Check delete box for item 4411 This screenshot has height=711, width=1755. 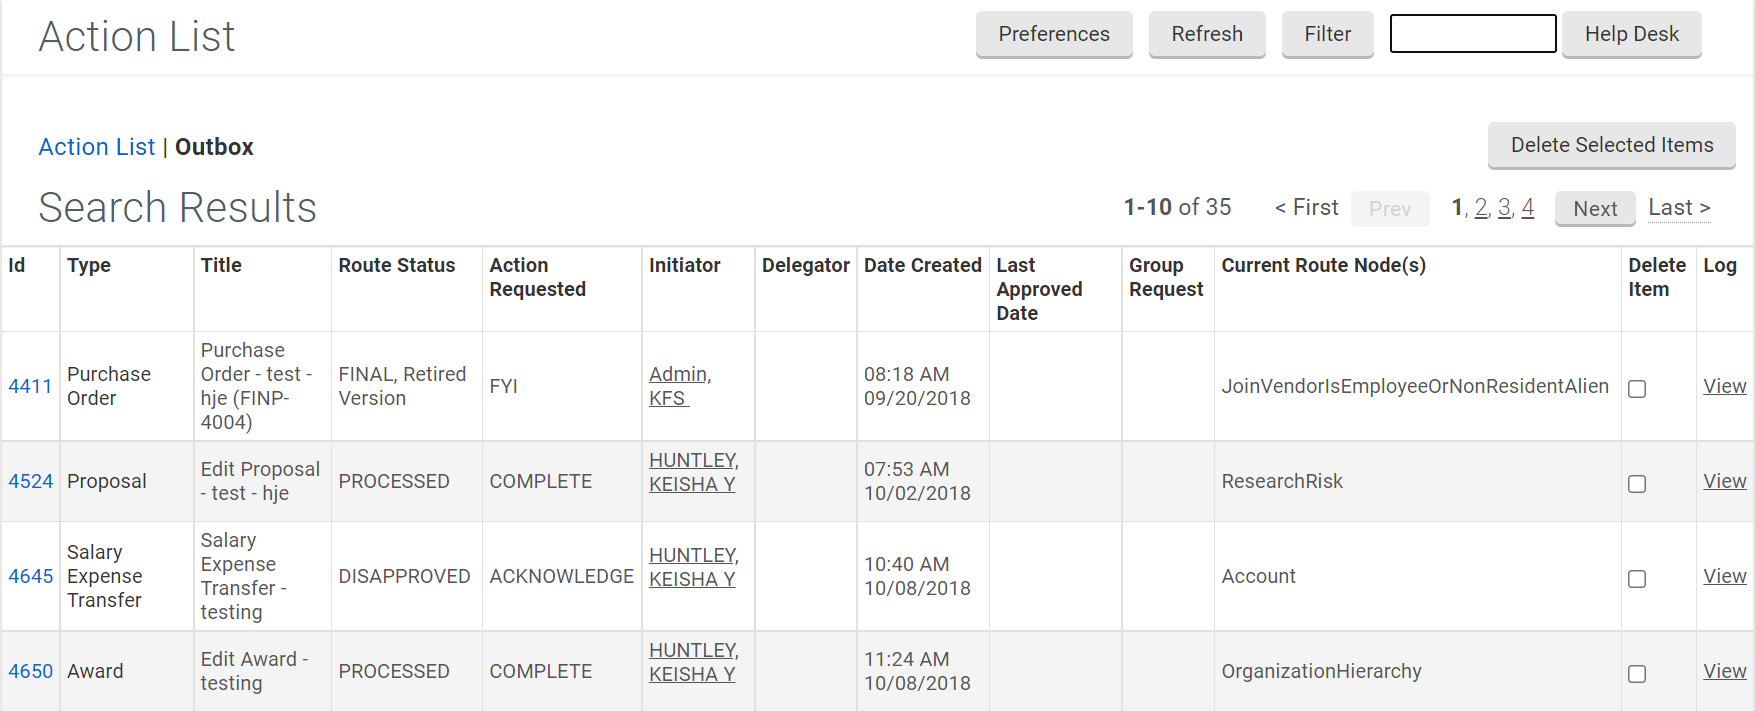tap(1637, 389)
